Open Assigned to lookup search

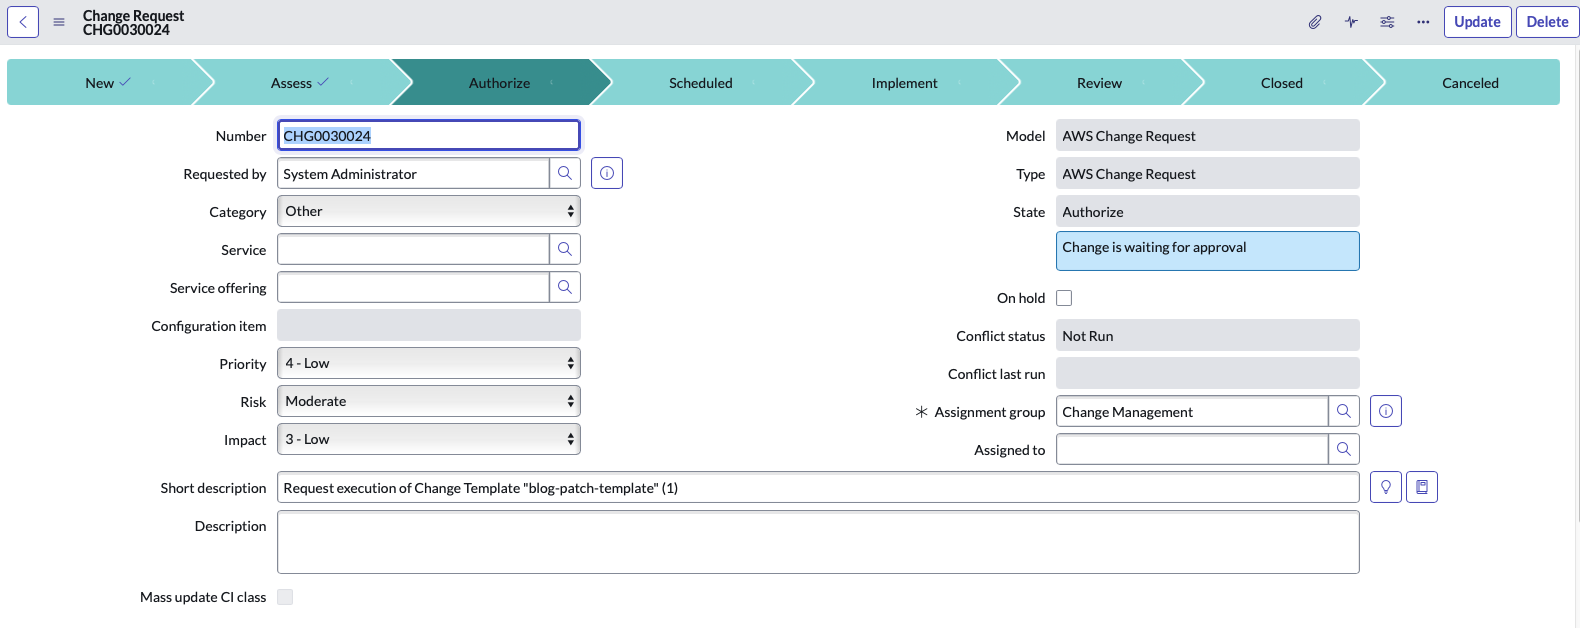[1344, 449]
